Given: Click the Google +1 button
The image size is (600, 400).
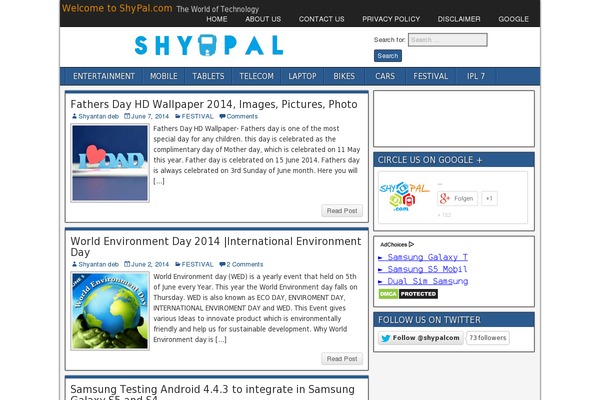Looking at the screenshot, I should click(x=489, y=198).
